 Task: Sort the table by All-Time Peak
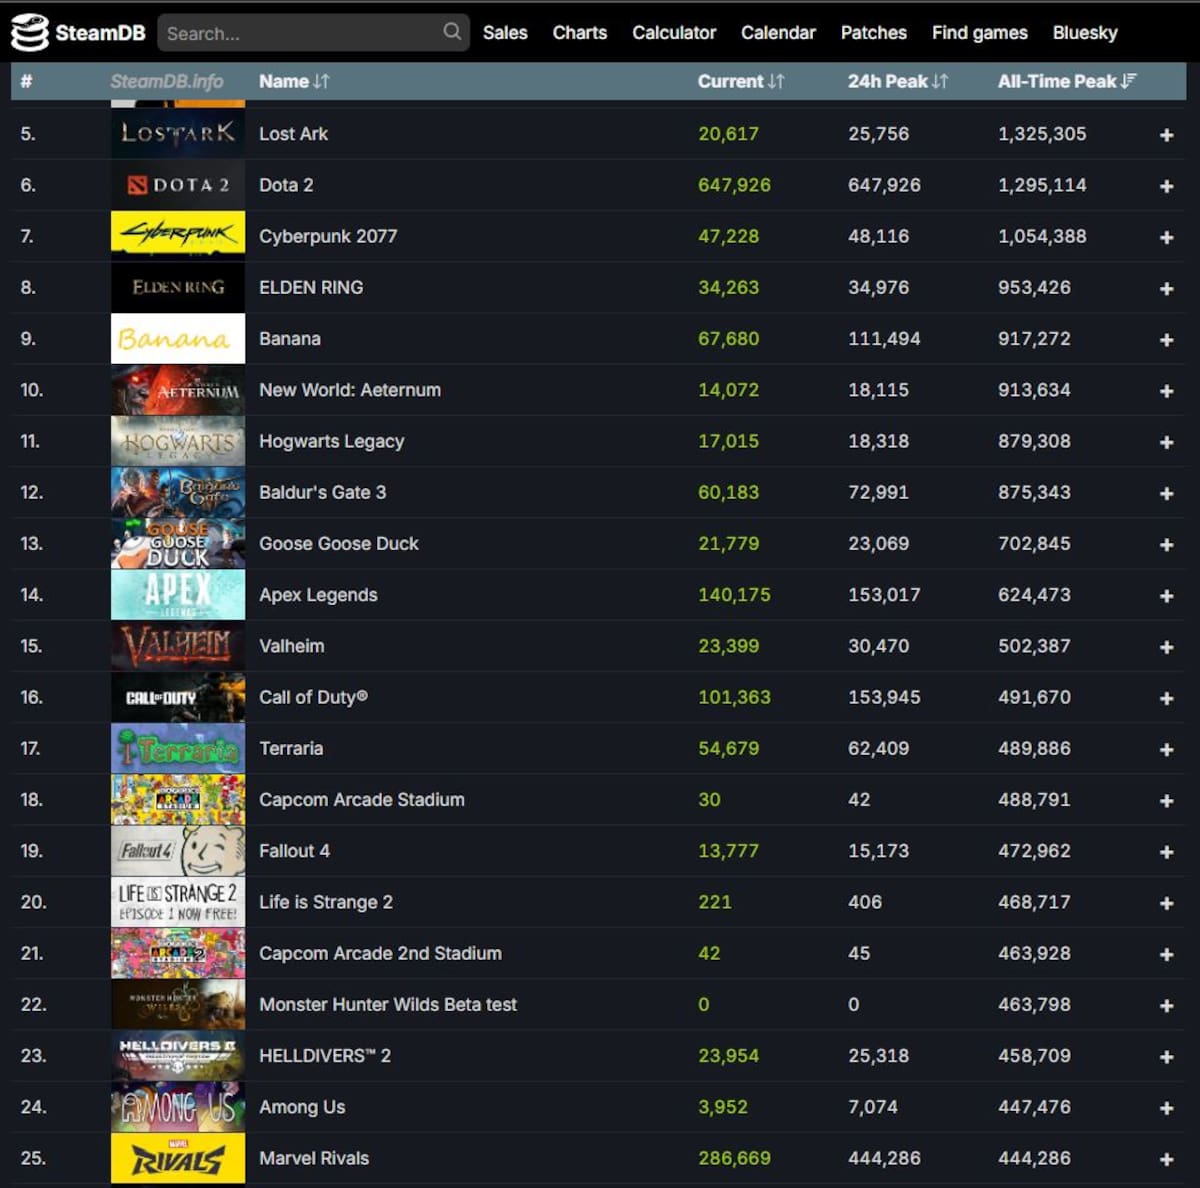(x=1067, y=81)
